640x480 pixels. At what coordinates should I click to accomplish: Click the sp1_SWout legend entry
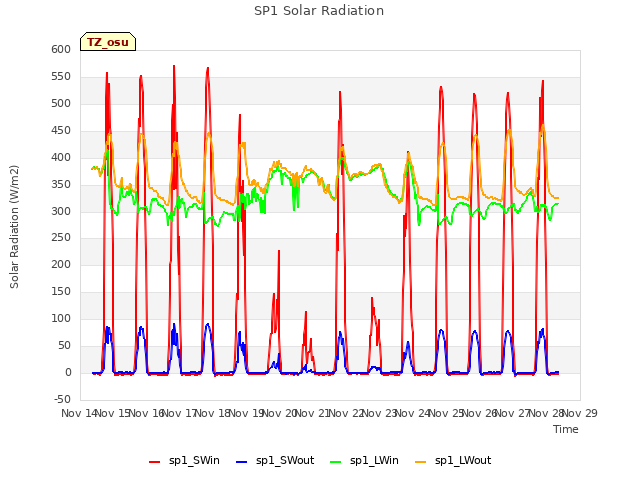pos(275,461)
